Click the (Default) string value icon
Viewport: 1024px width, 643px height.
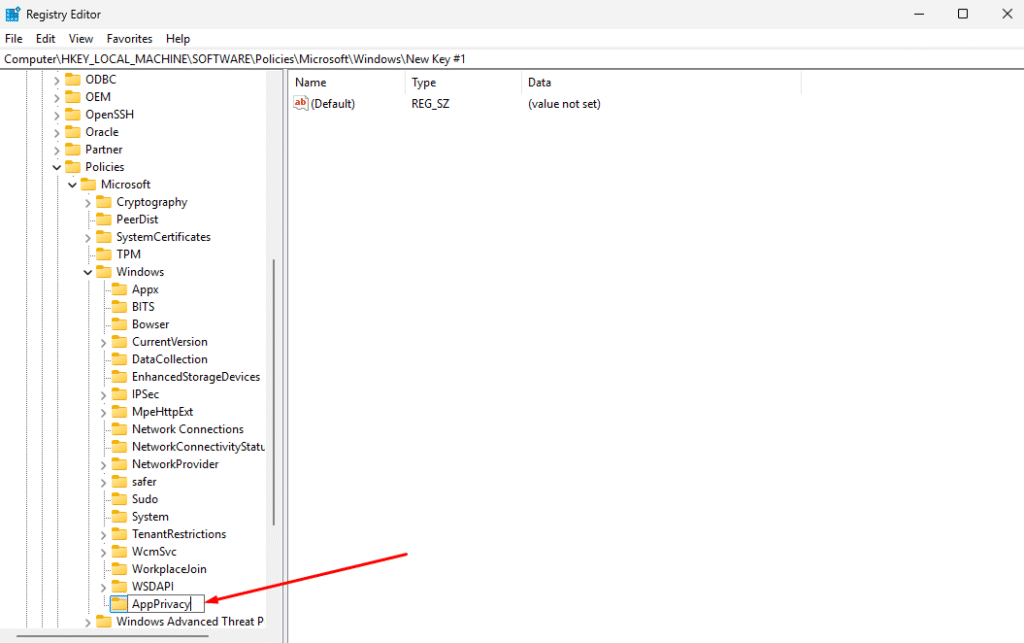301,104
